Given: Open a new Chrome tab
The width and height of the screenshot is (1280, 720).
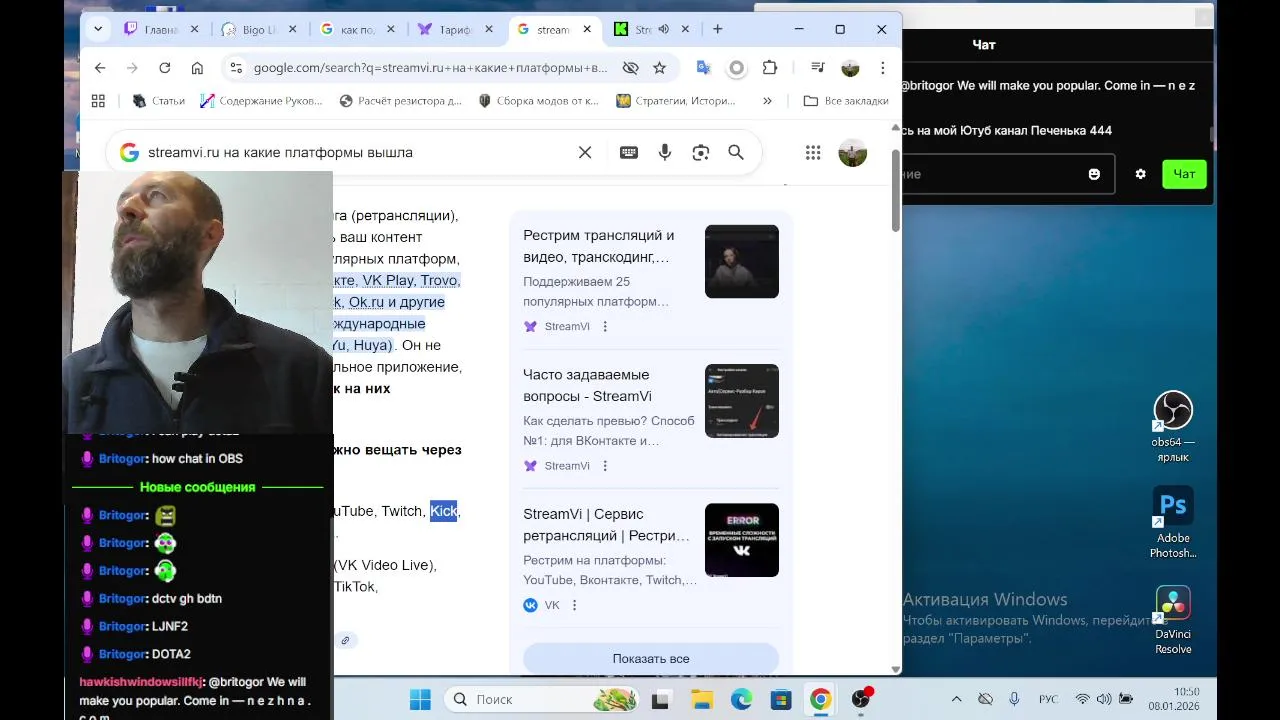Looking at the screenshot, I should tap(717, 30).
